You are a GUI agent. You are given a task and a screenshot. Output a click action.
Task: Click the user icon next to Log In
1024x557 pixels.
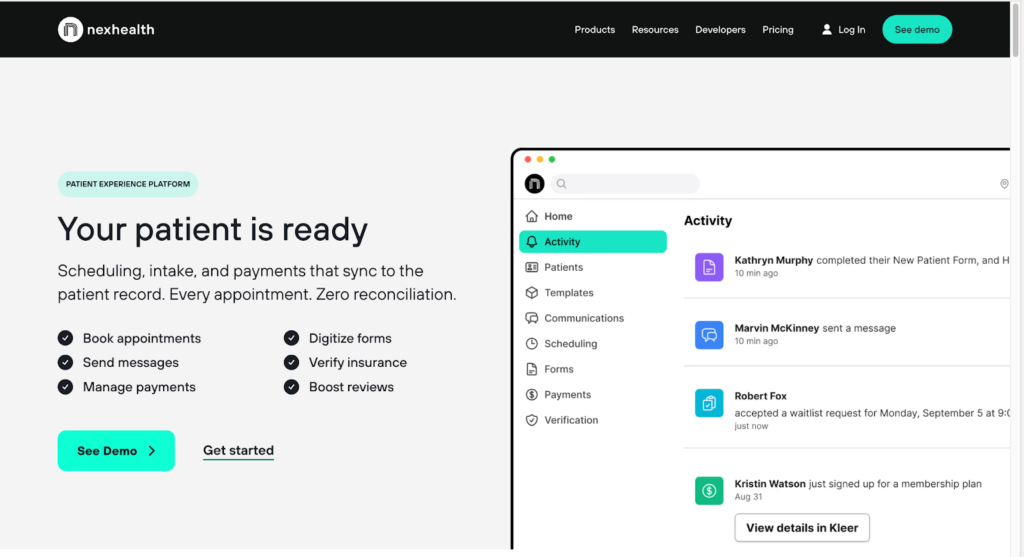tap(827, 30)
